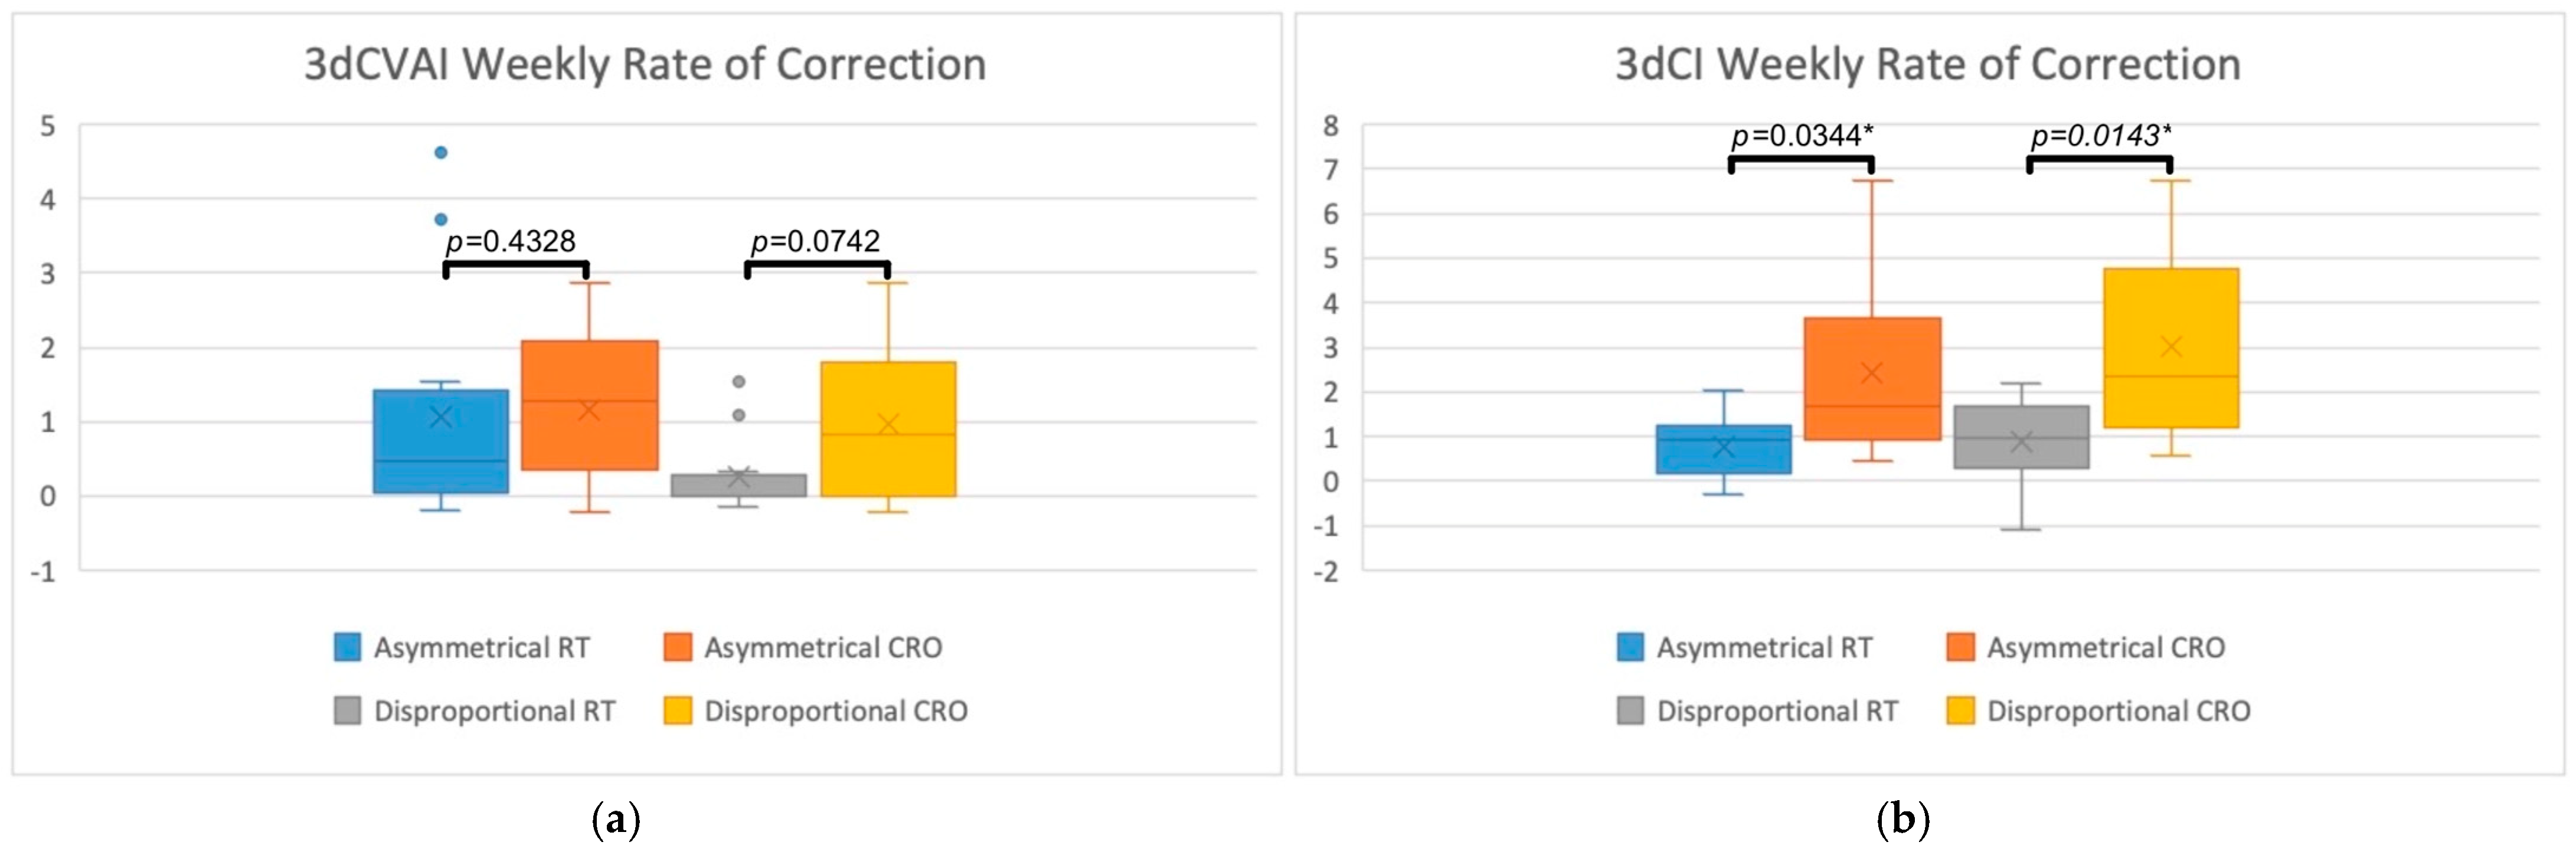The width and height of the screenshot is (2576, 855).
Task: Click the p=0.0742 significance label
Action: [x=816, y=241]
